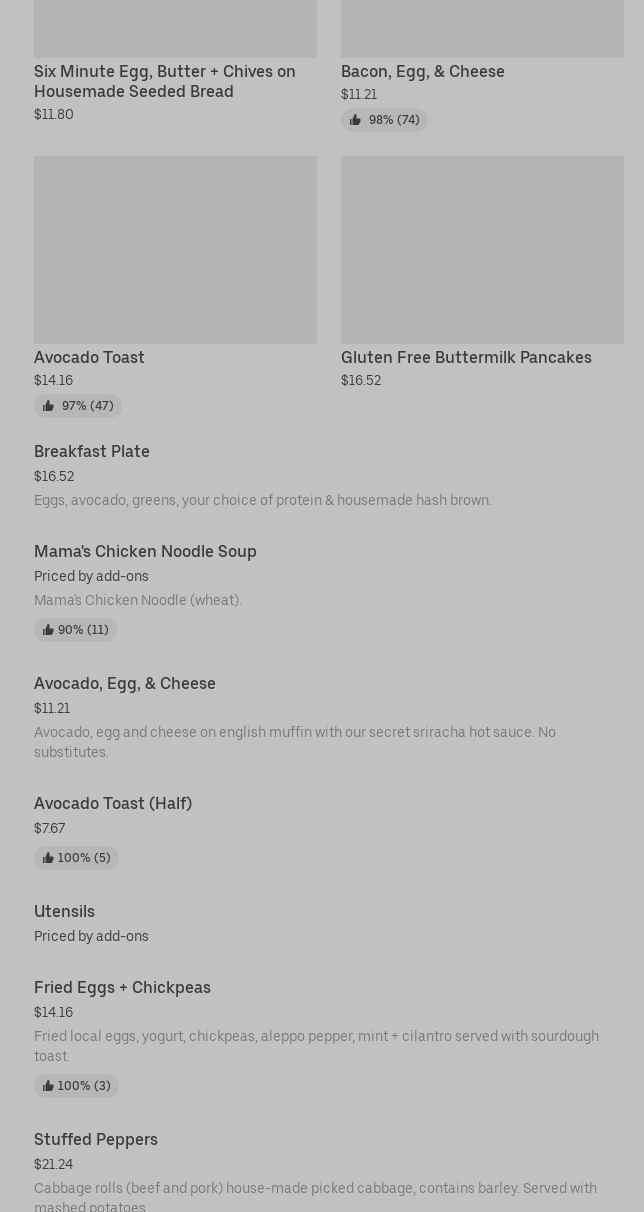Select Six Minute Egg, Butter + Chives item
This screenshot has width=644, height=1212.
(x=165, y=81)
